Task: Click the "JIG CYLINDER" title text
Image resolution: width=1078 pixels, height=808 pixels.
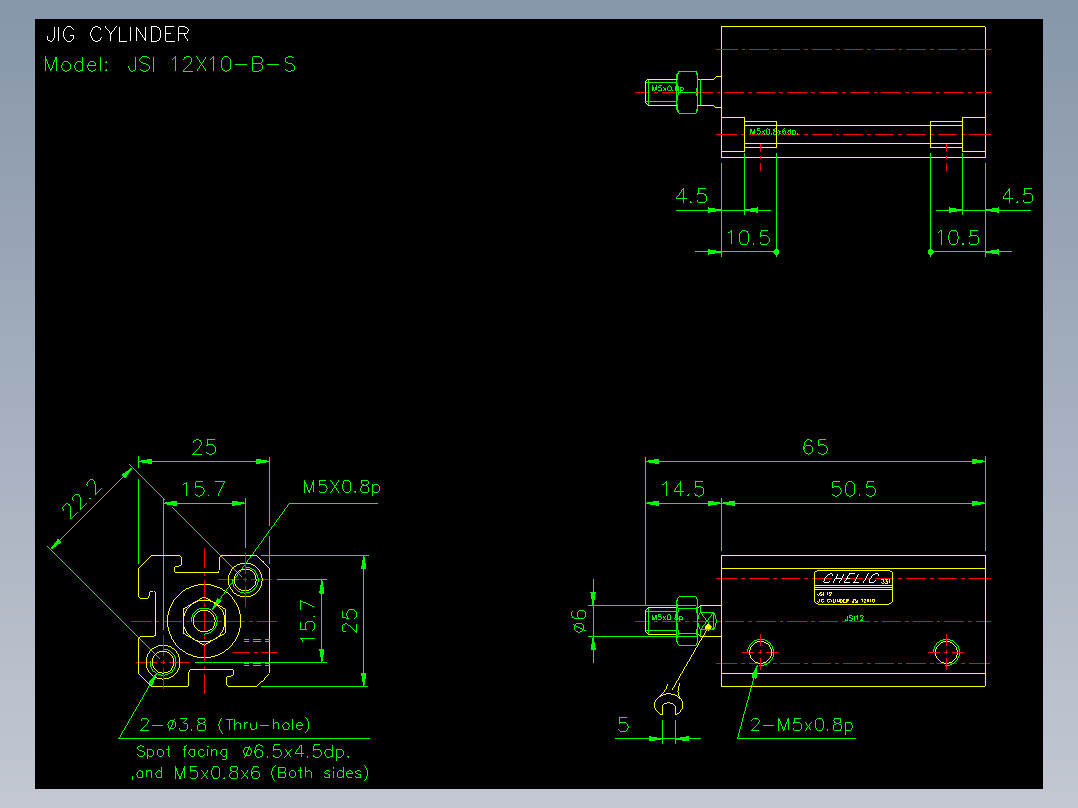Action: click(x=118, y=34)
